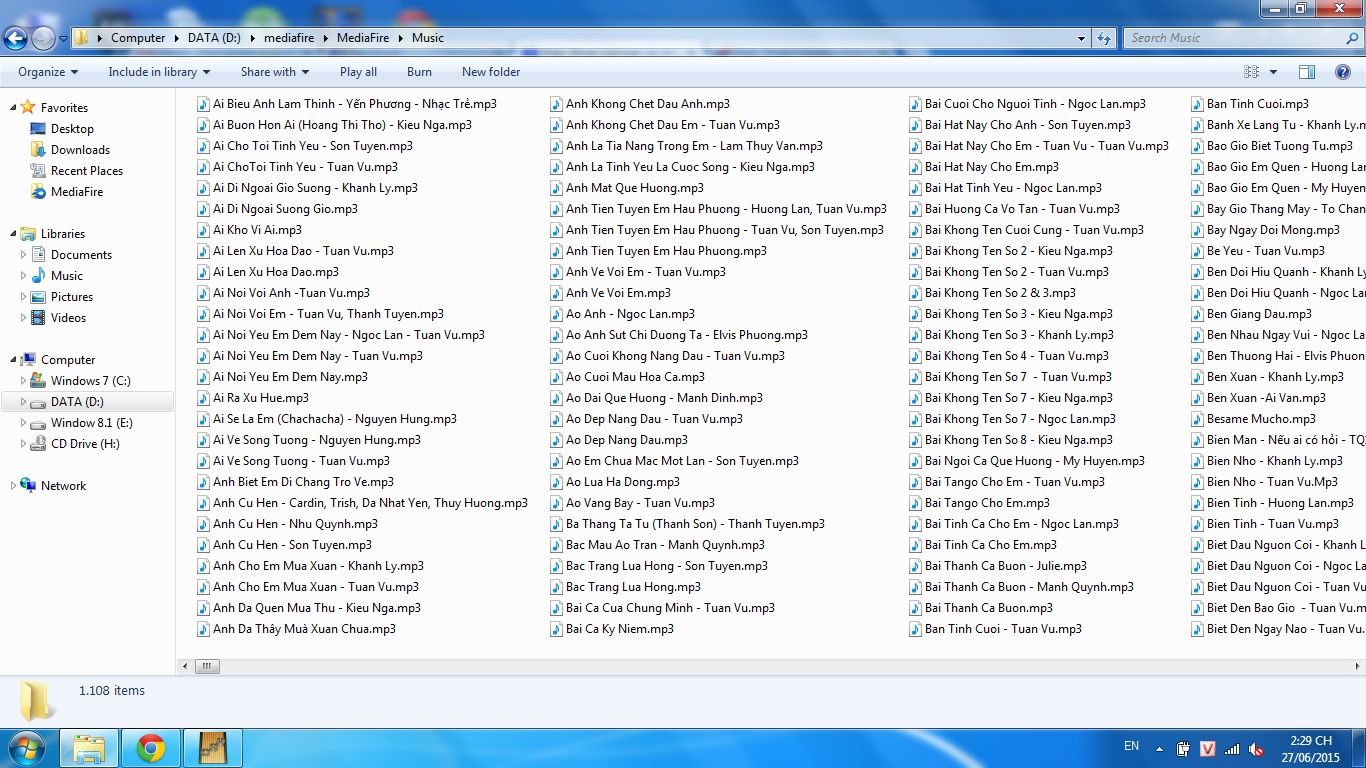The width and height of the screenshot is (1366, 768).
Task: Expand the Share with dropdown
Action: (x=274, y=72)
